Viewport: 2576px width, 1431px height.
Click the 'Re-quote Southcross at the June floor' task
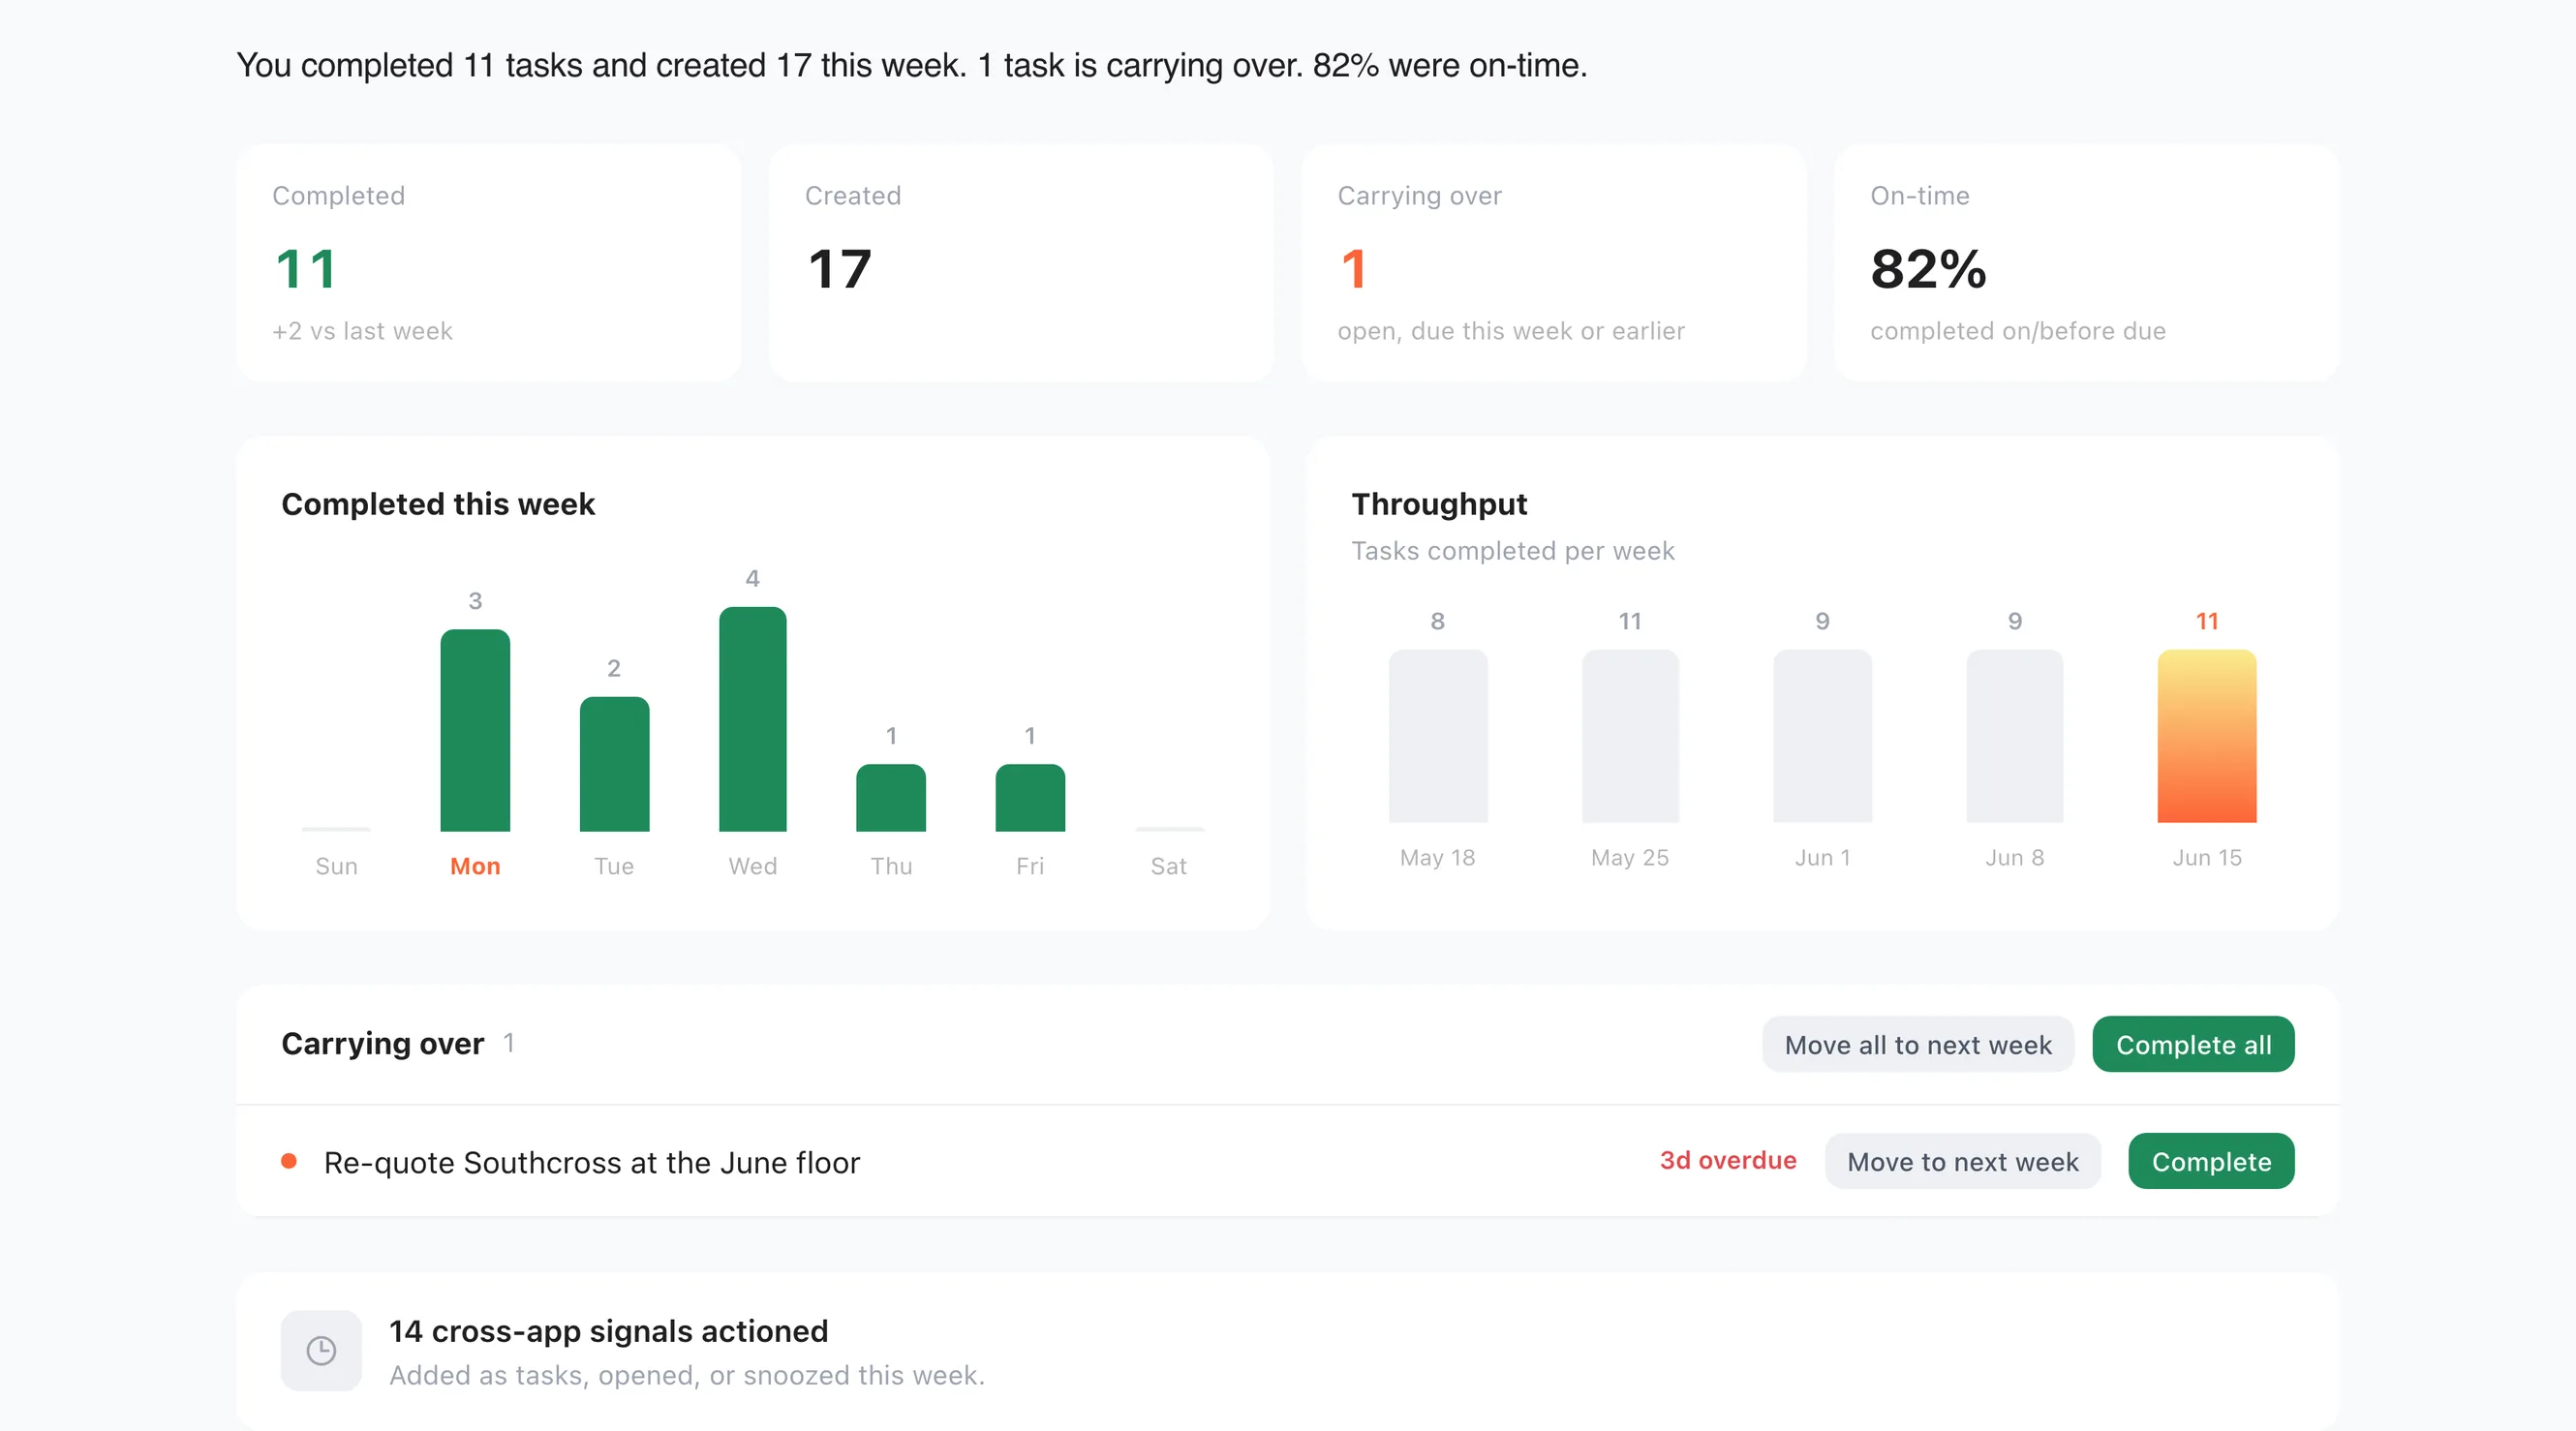click(592, 1162)
